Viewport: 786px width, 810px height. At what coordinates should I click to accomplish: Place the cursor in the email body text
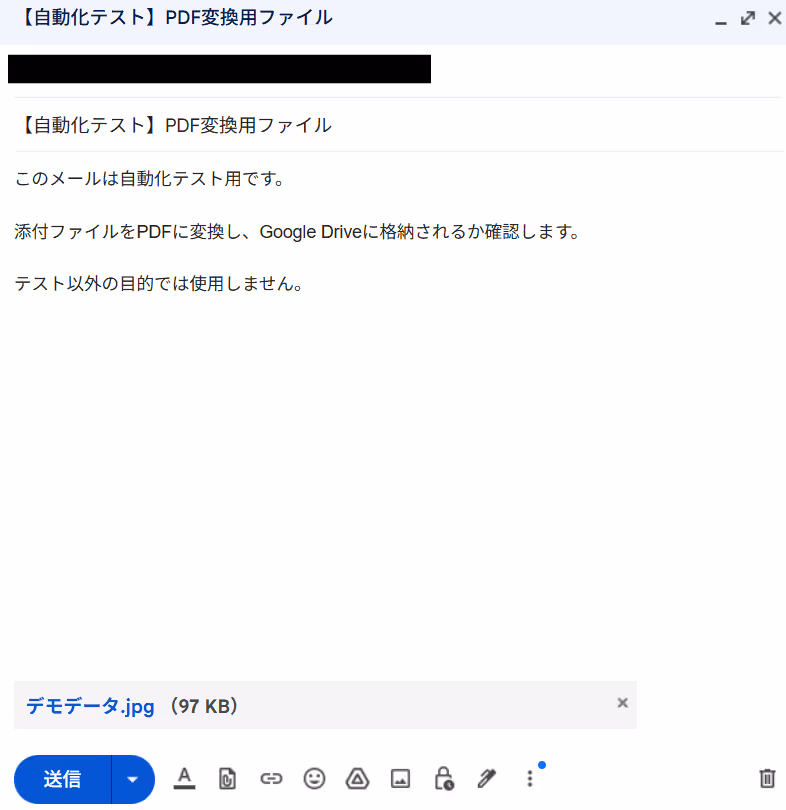coord(399,413)
